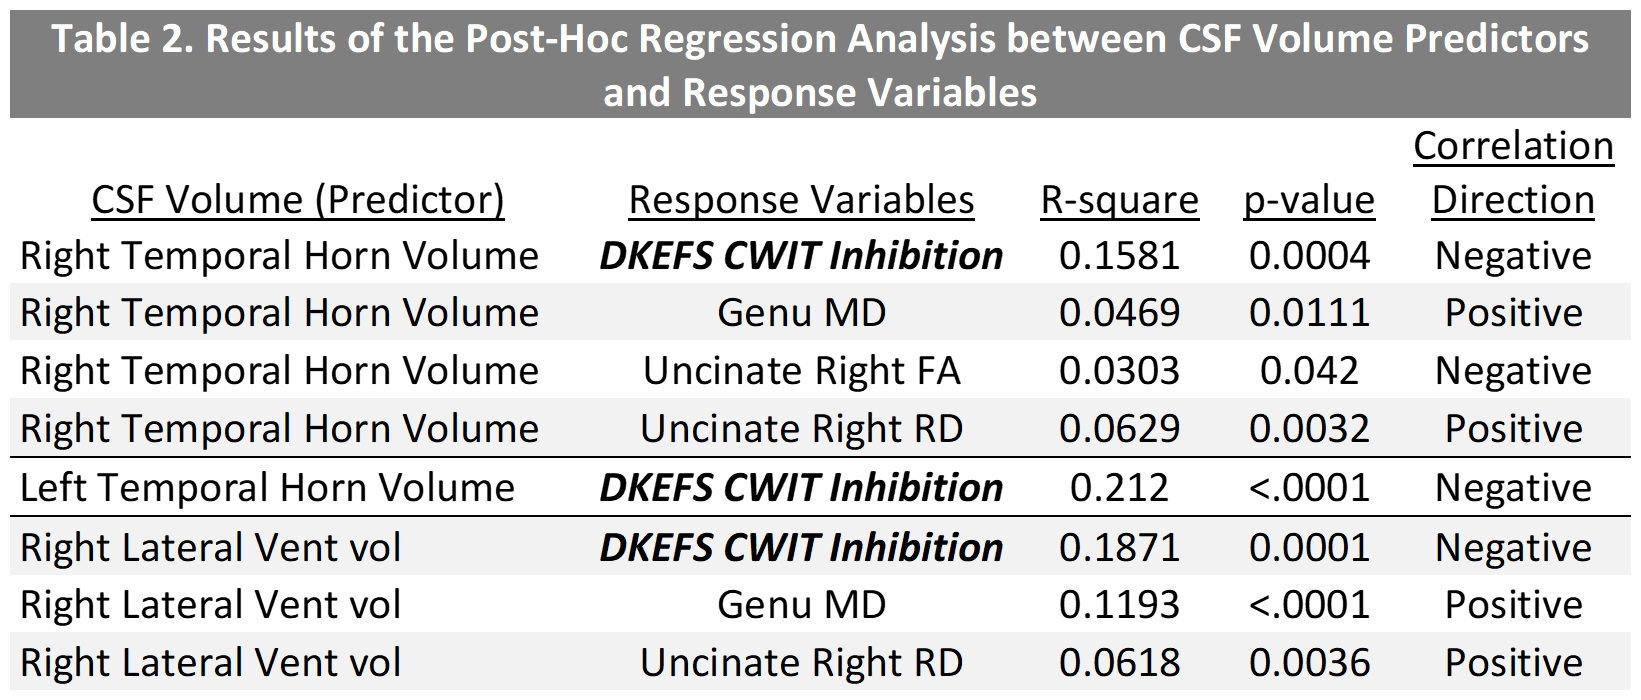
Task: Click the p-value 0.0032 cell
Action: (x=1309, y=429)
